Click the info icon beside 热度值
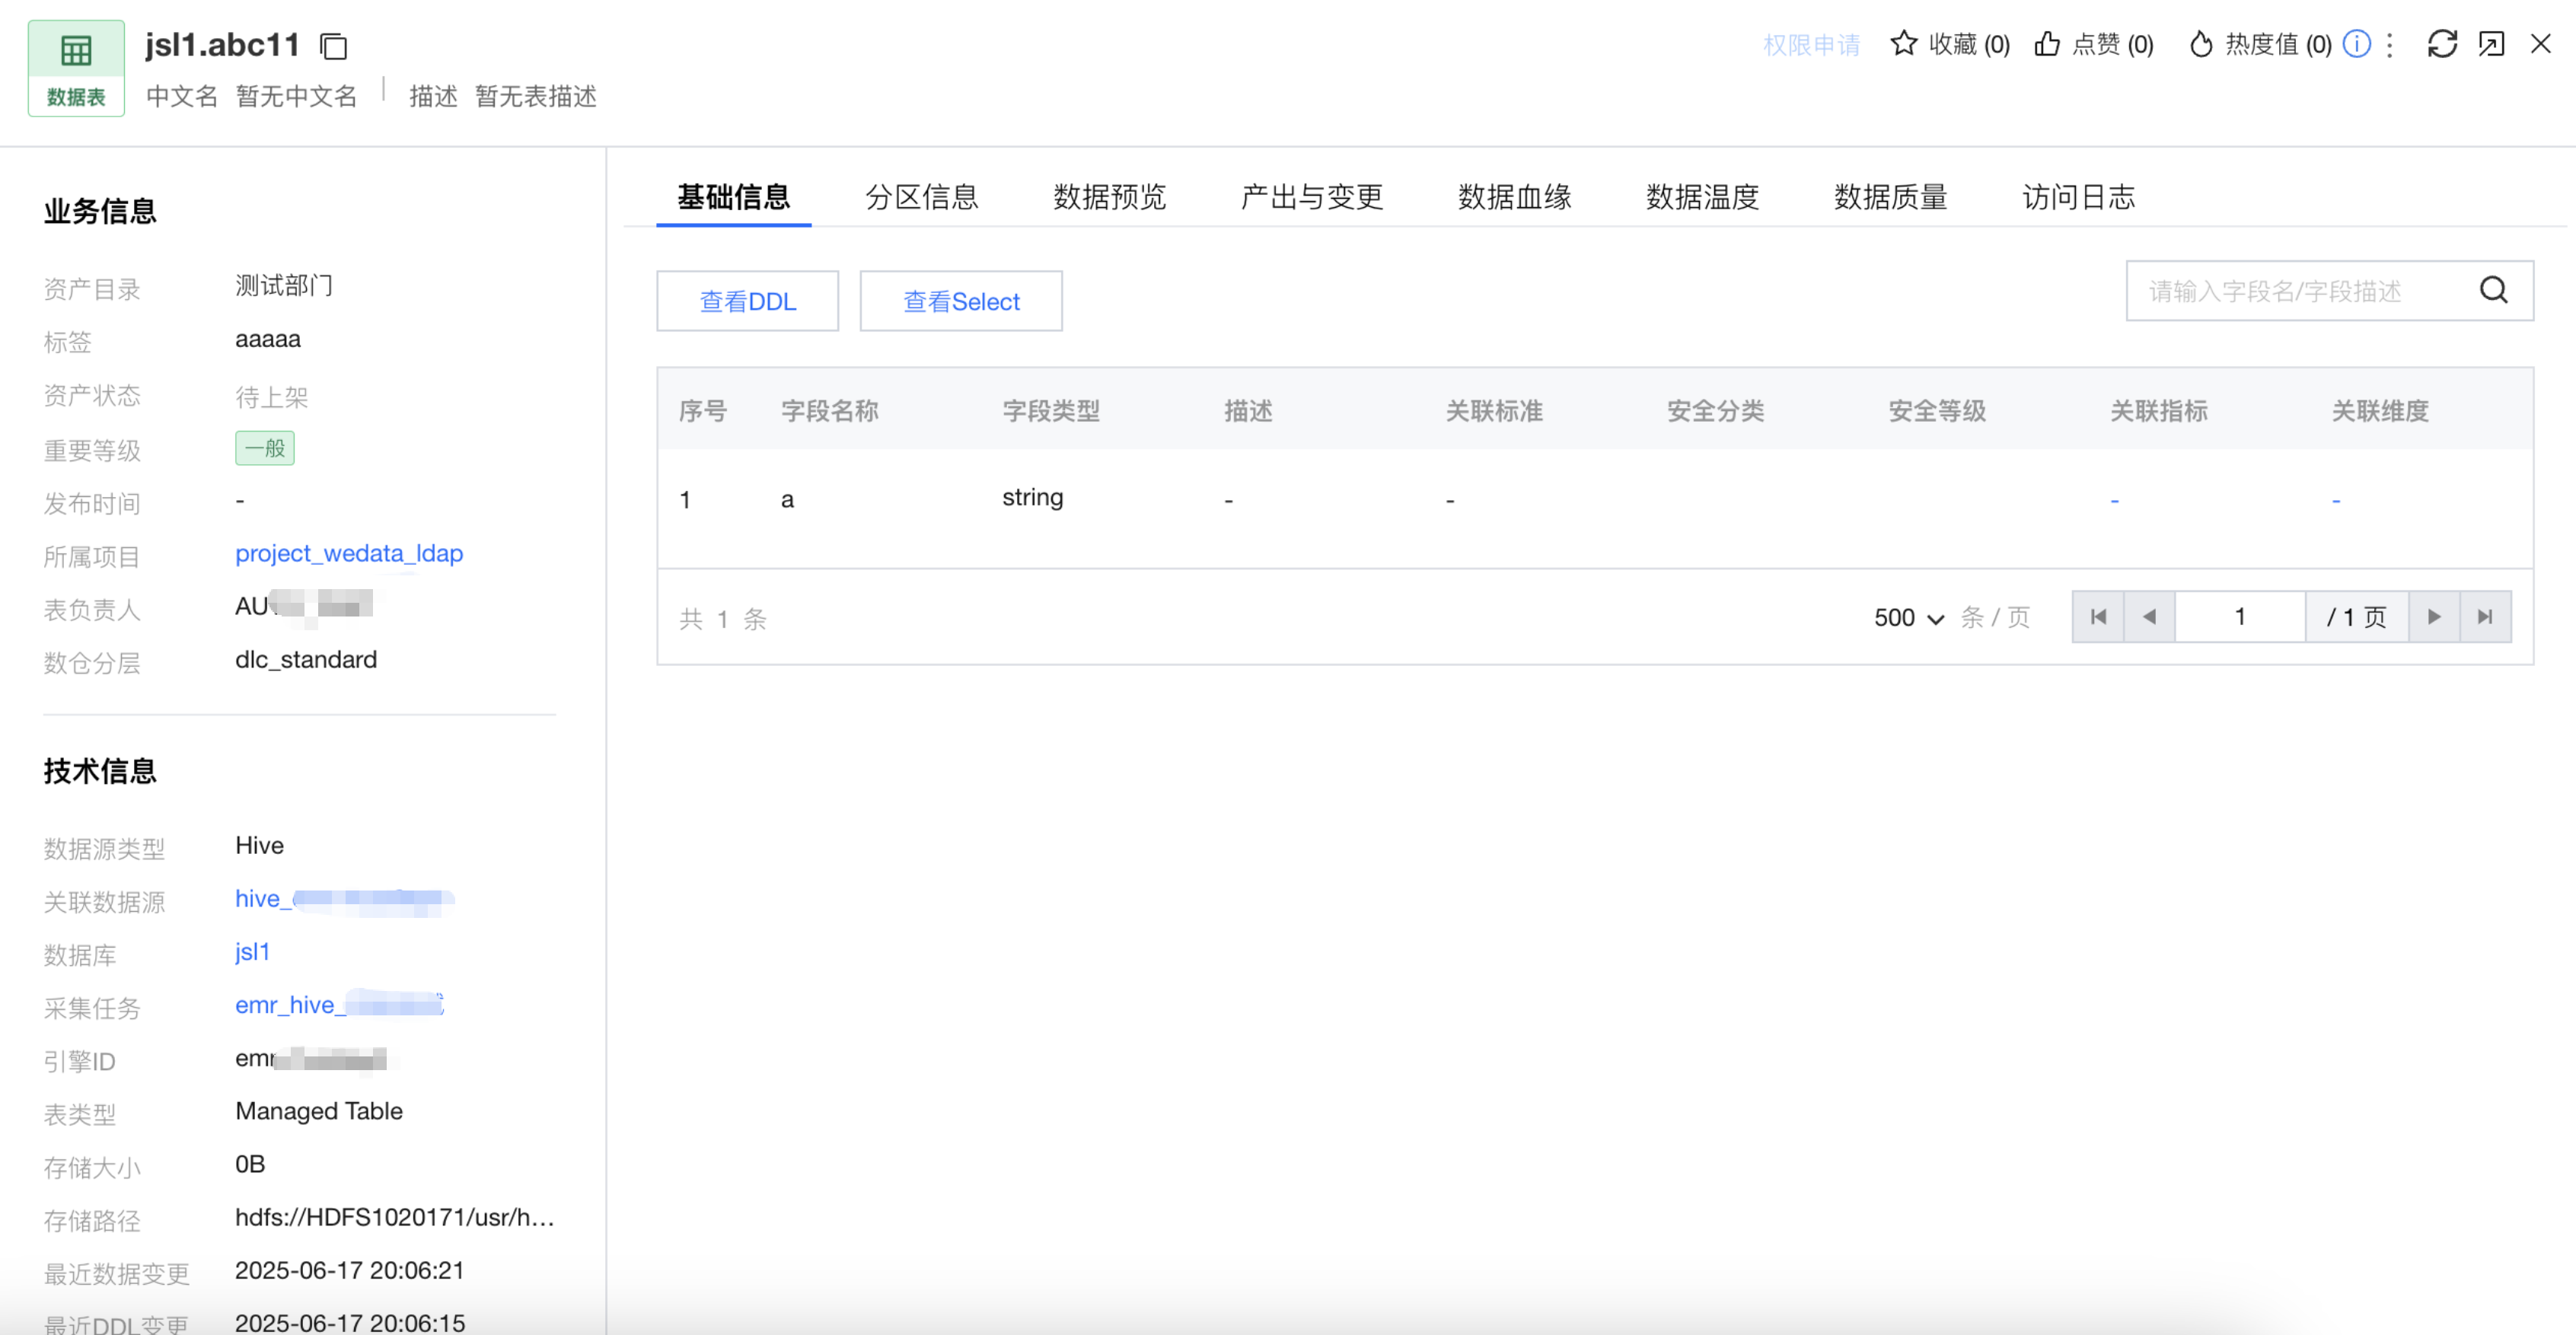This screenshot has width=2576, height=1335. pos(2357,44)
